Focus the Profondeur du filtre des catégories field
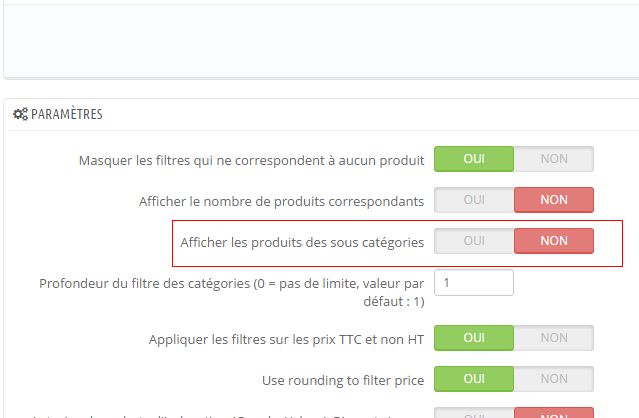639x418 pixels. [x=474, y=283]
